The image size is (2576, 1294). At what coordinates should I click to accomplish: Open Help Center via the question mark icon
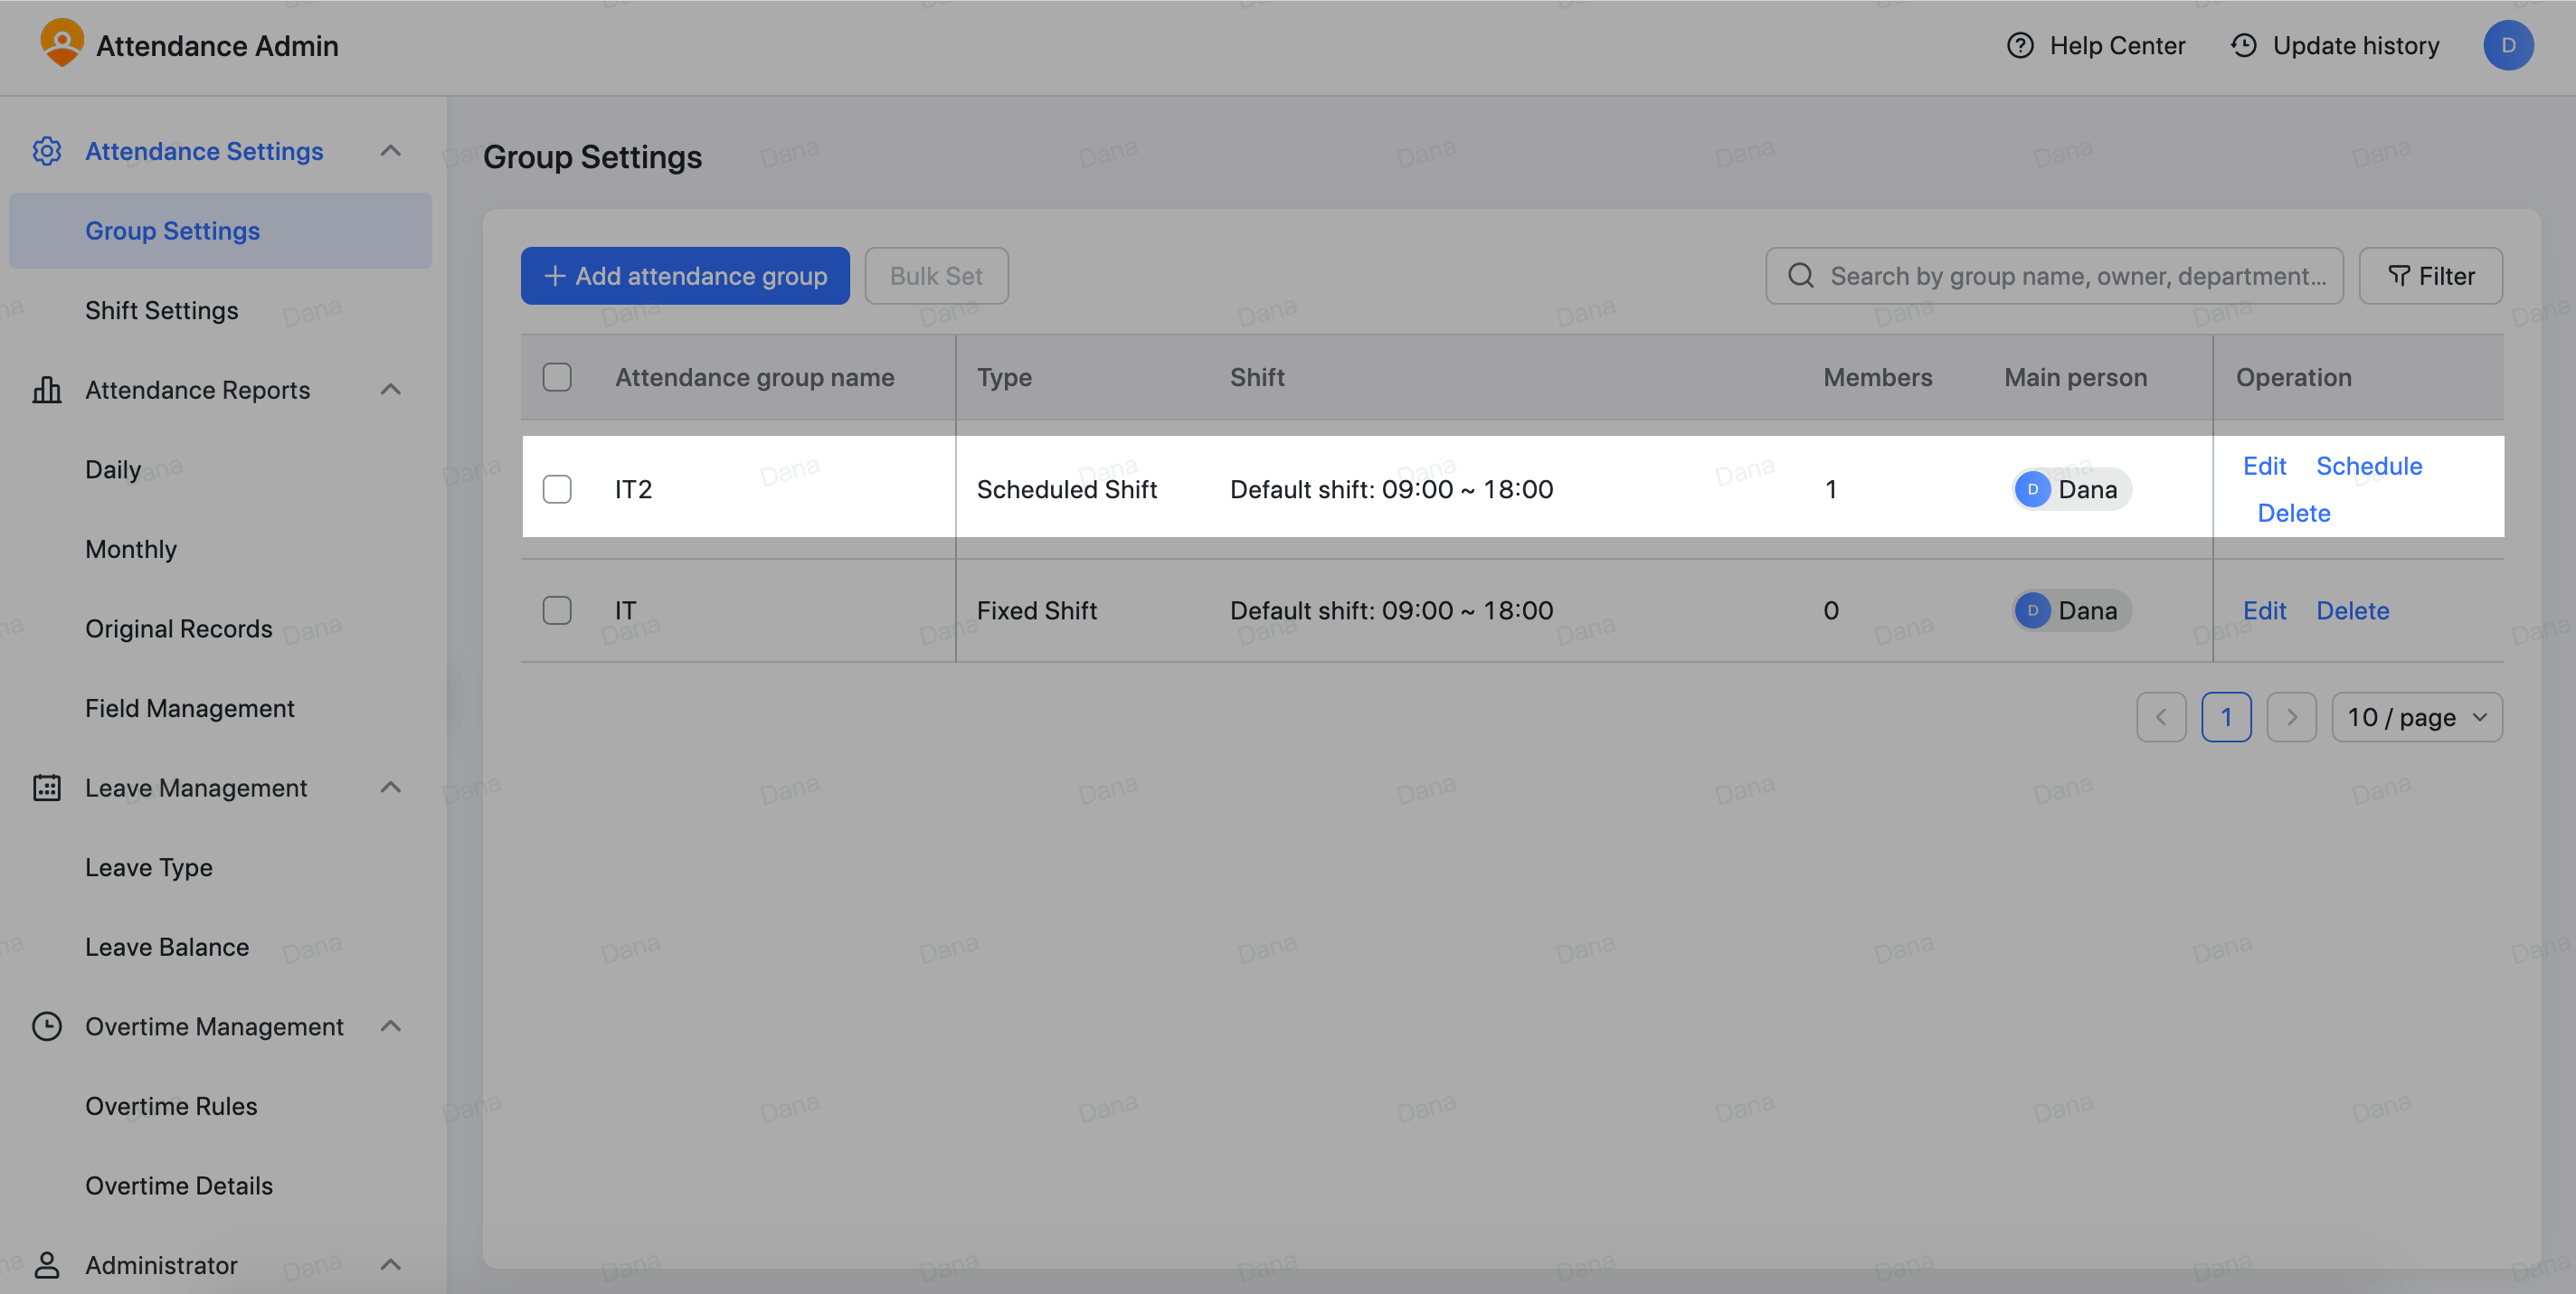2021,45
